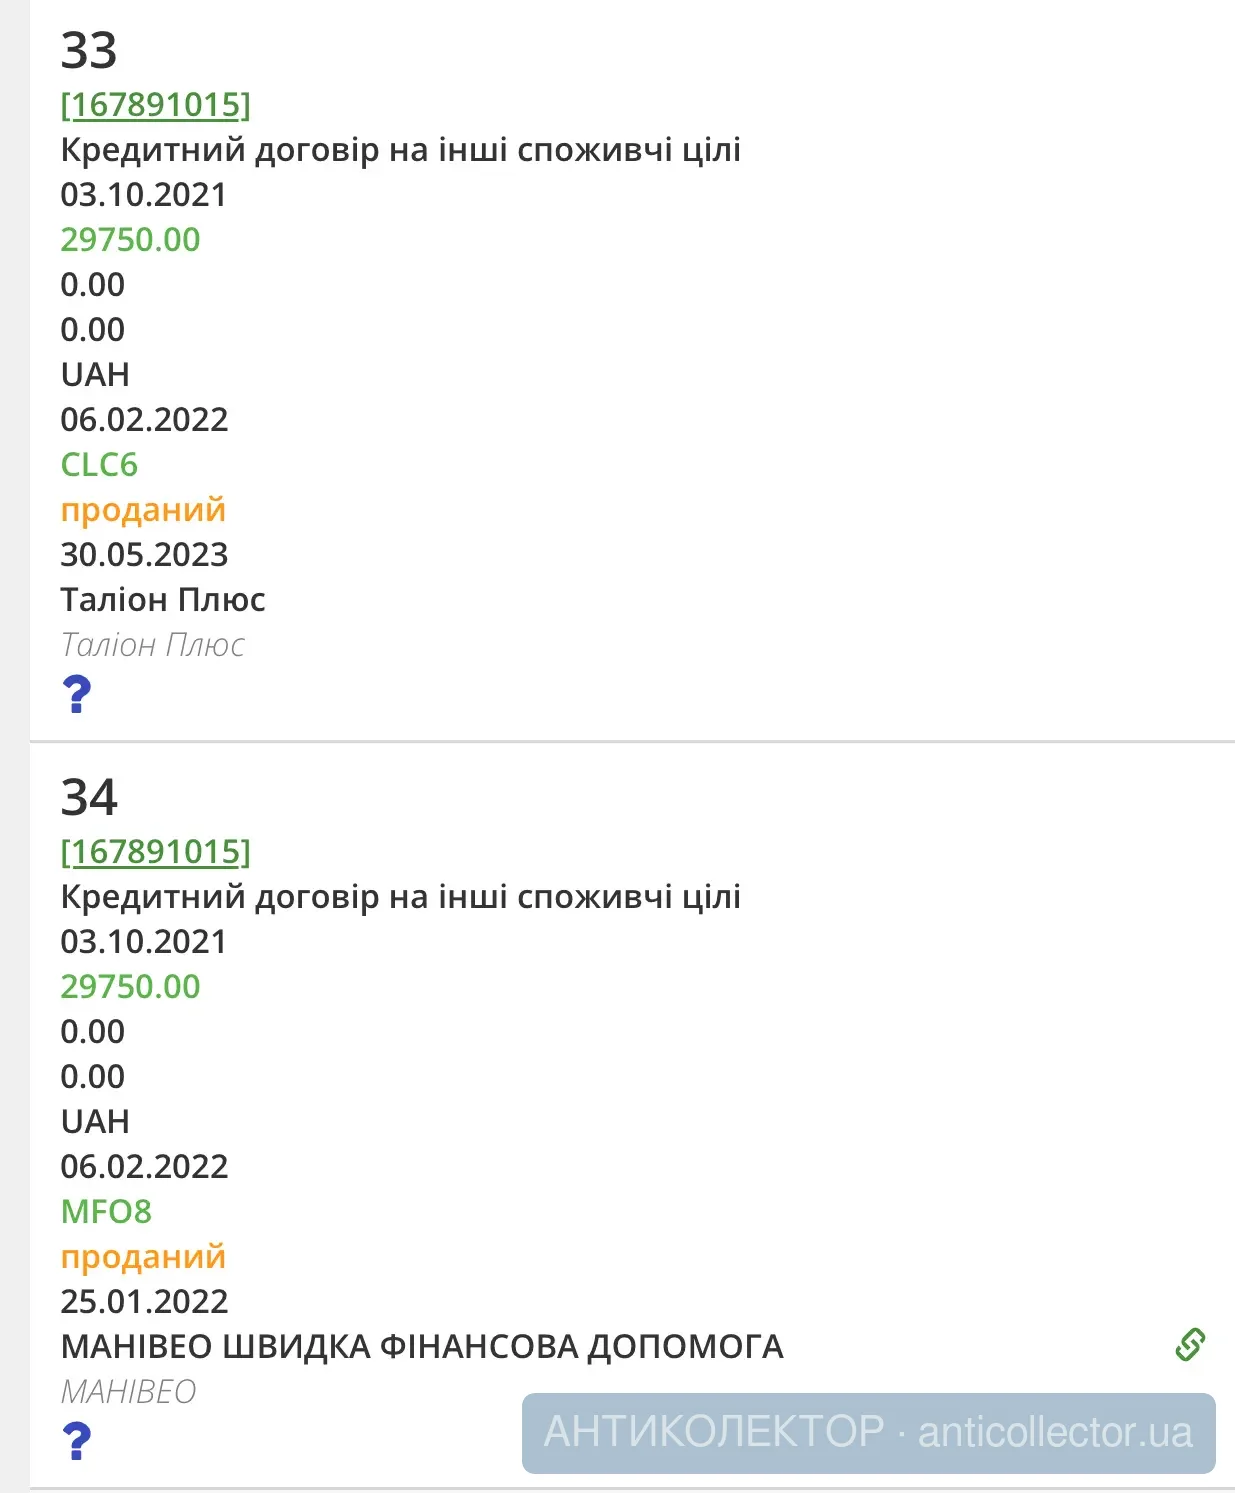Click the green 29750.00 amount in record 34
This screenshot has height=1493, width=1235.
tap(130, 986)
